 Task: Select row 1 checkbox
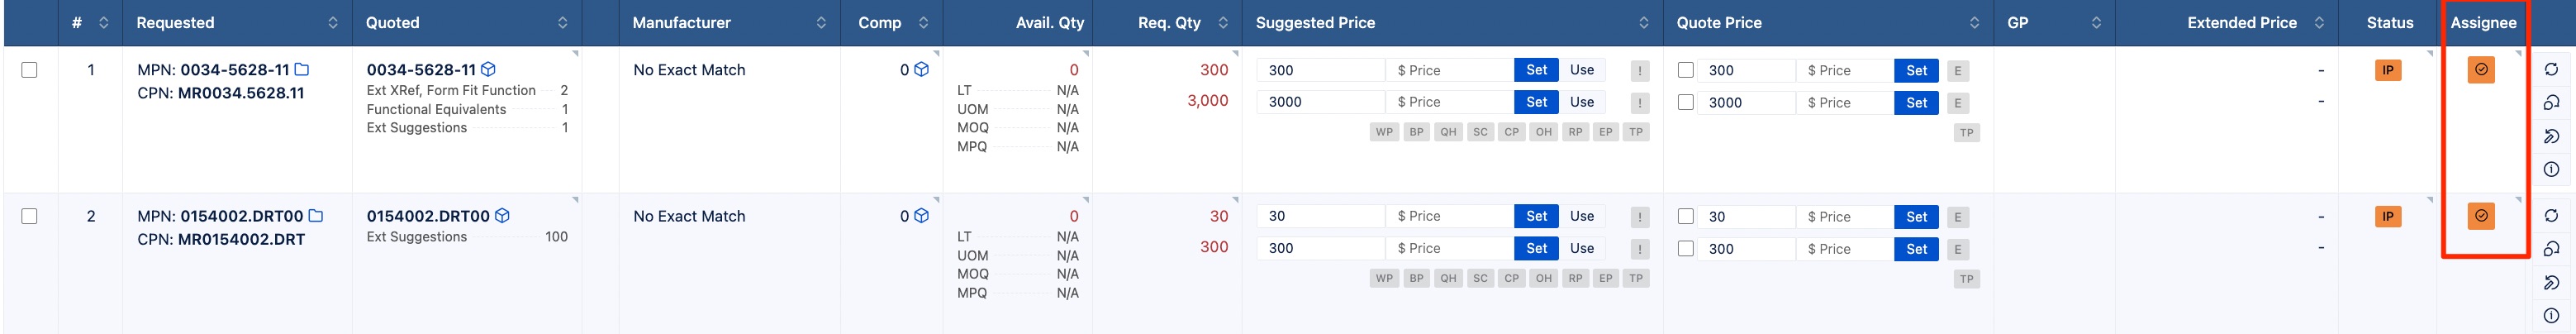[x=30, y=70]
